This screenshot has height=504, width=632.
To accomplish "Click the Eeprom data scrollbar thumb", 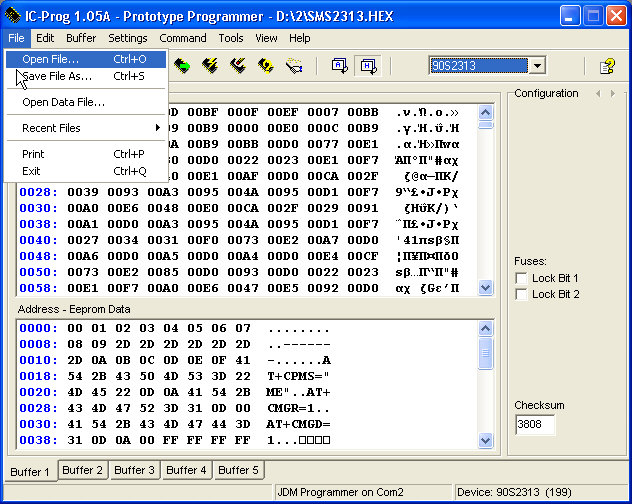I will click(486, 353).
